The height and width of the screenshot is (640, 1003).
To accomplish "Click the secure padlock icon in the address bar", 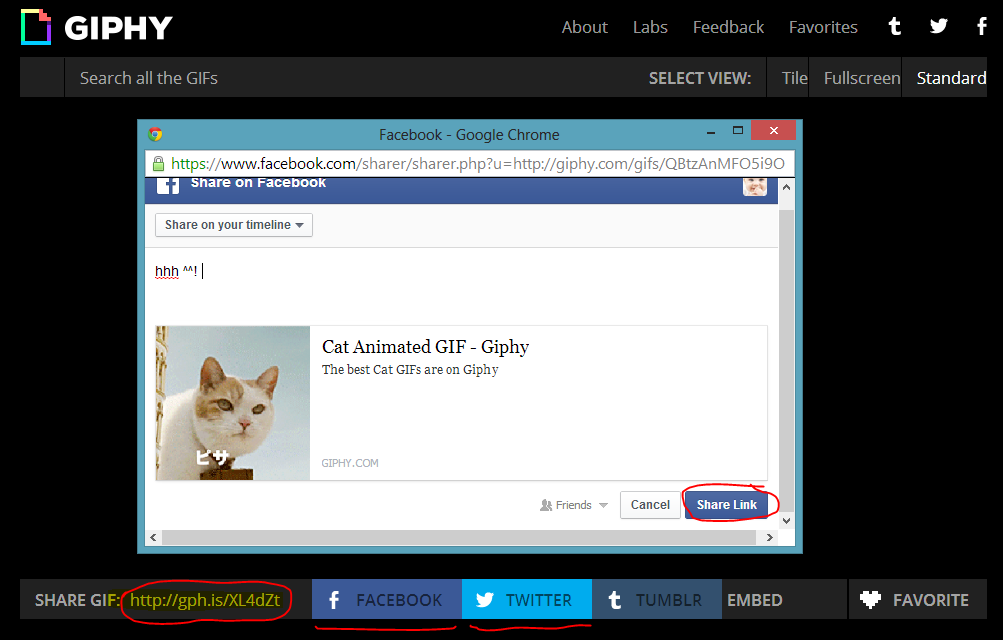I will point(159,164).
